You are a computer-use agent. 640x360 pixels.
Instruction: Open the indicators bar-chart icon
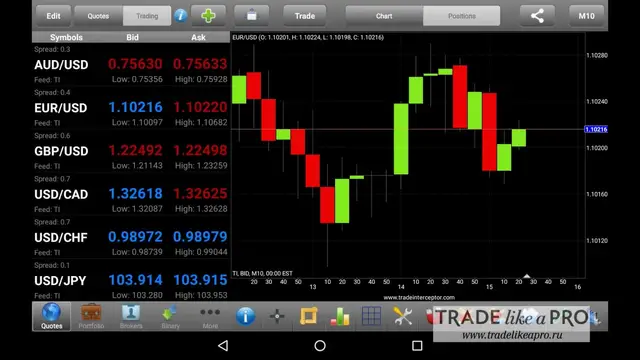340,316
